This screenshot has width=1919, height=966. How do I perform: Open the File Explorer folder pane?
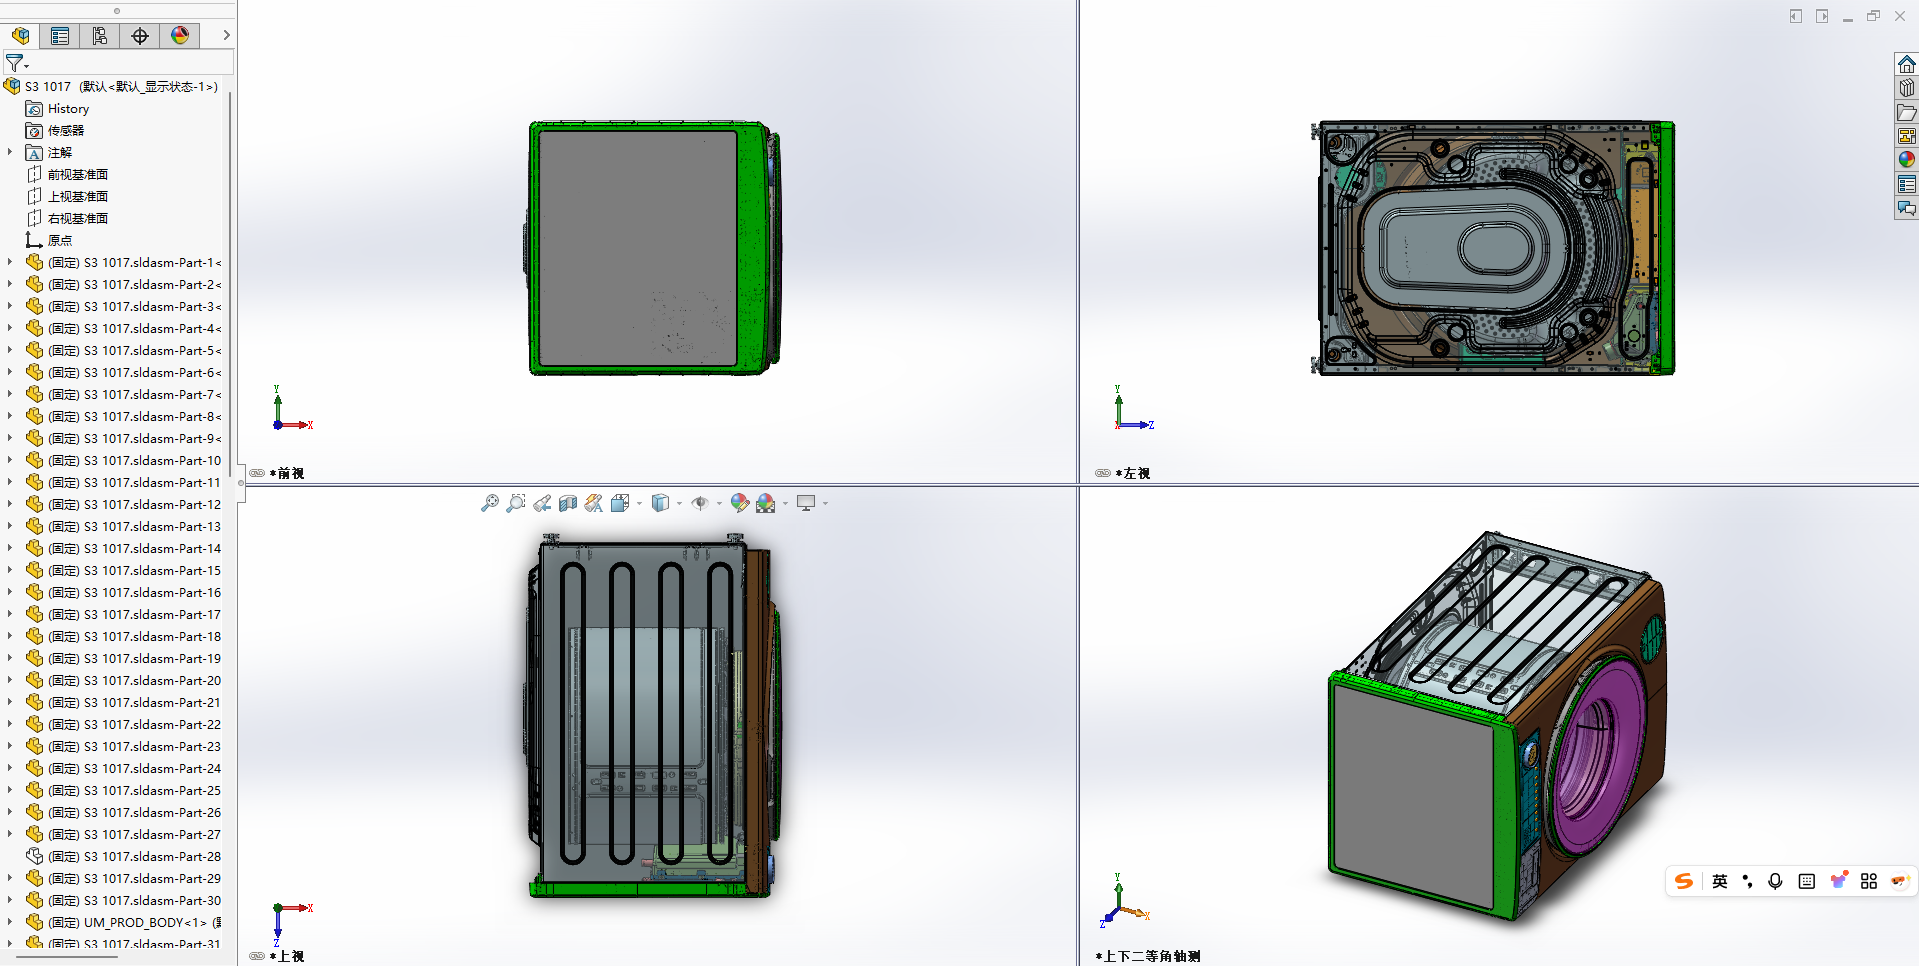click(1907, 112)
